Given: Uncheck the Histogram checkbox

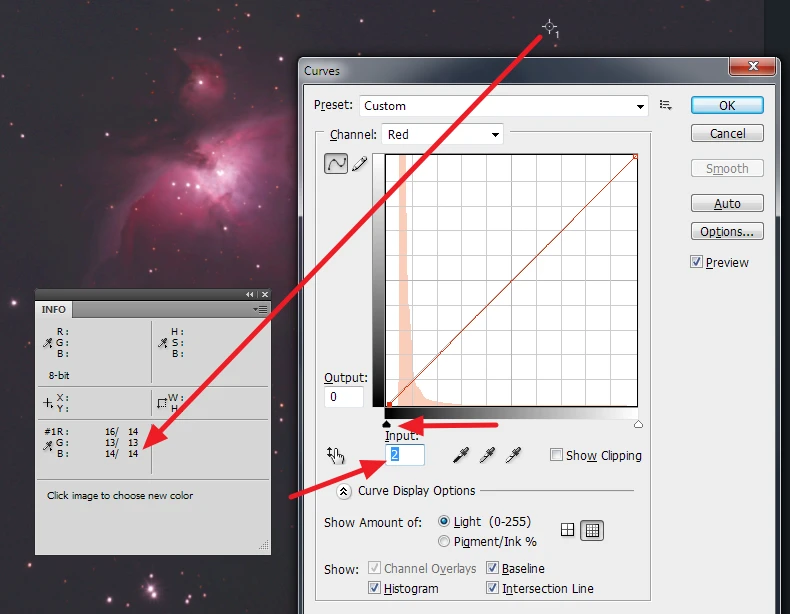Looking at the screenshot, I should pos(375,588).
